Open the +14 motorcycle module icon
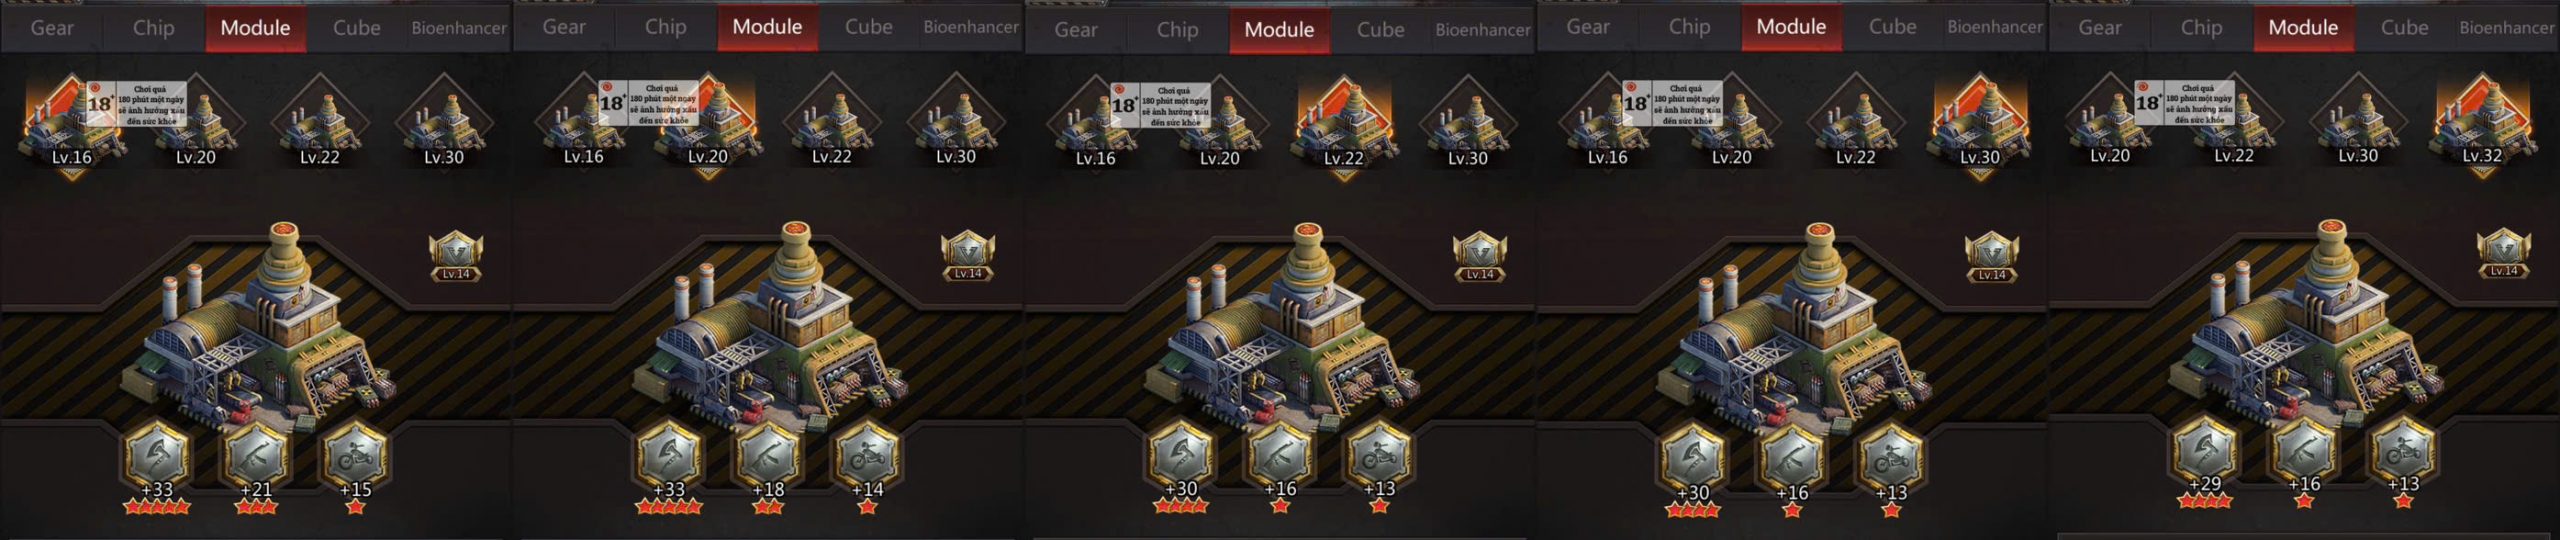This screenshot has width=2560, height=540. [867, 457]
